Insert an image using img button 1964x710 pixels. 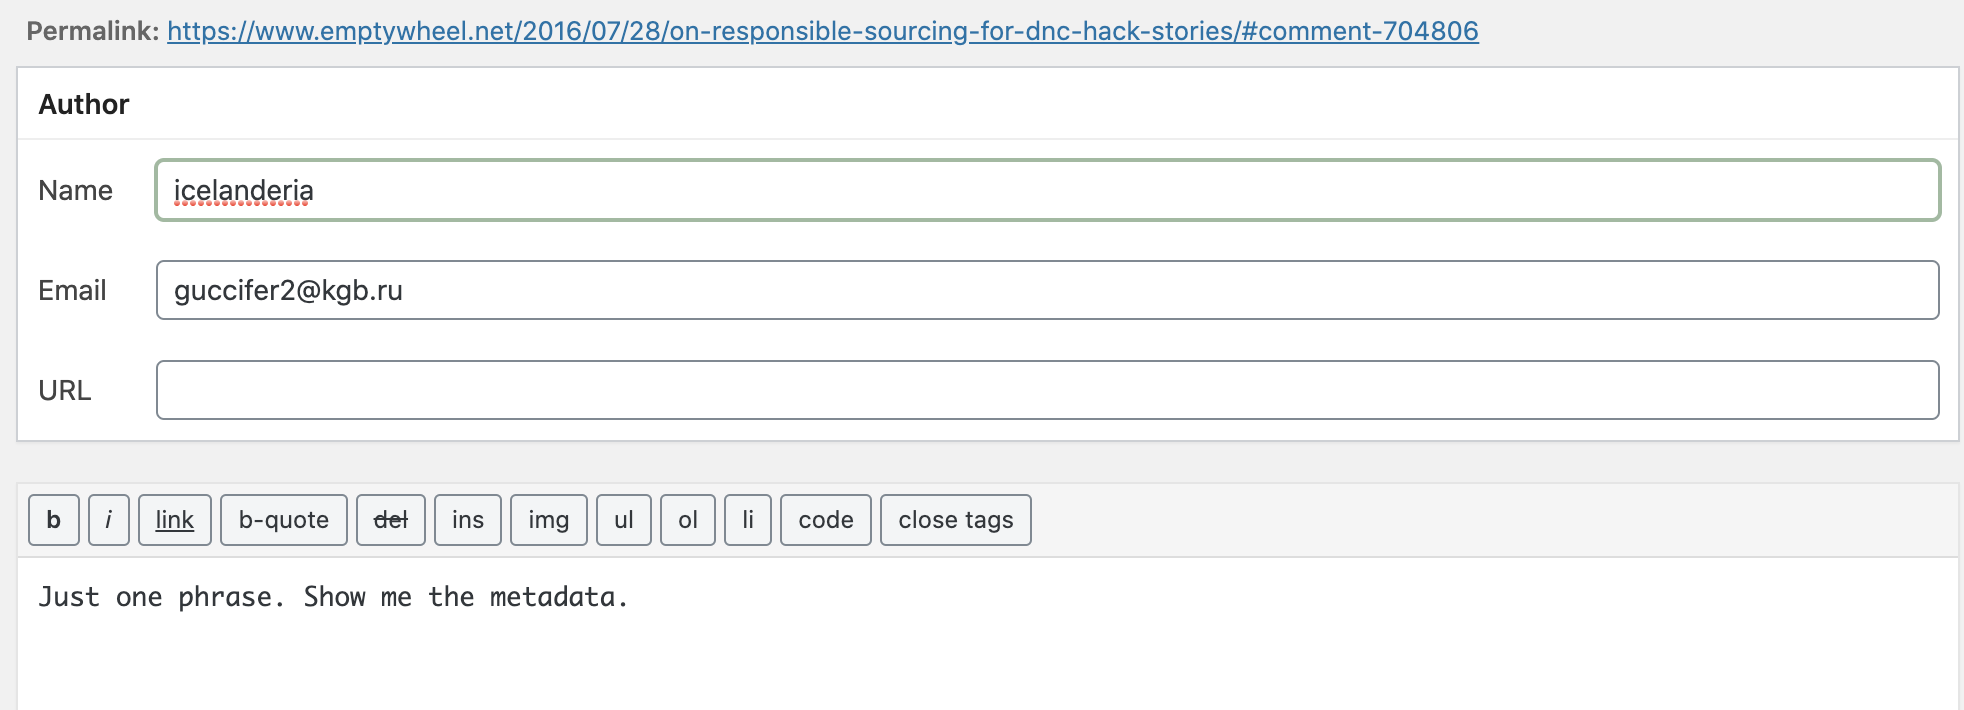point(549,520)
